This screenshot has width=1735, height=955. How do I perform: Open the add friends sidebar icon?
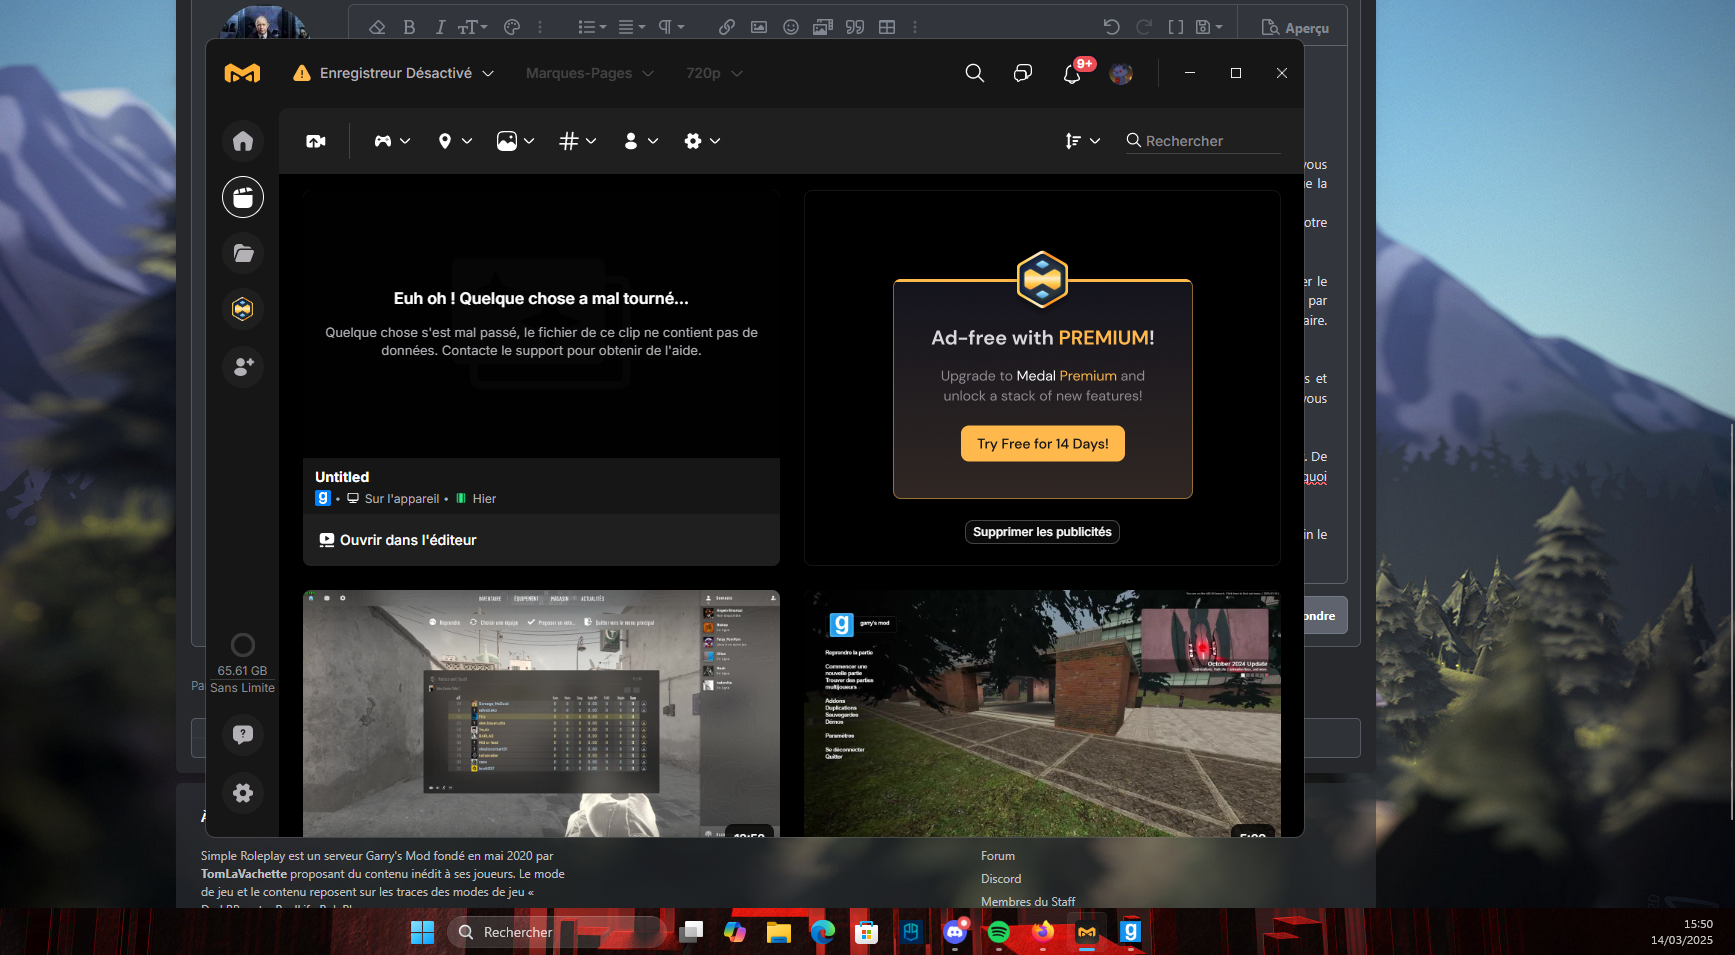[243, 367]
